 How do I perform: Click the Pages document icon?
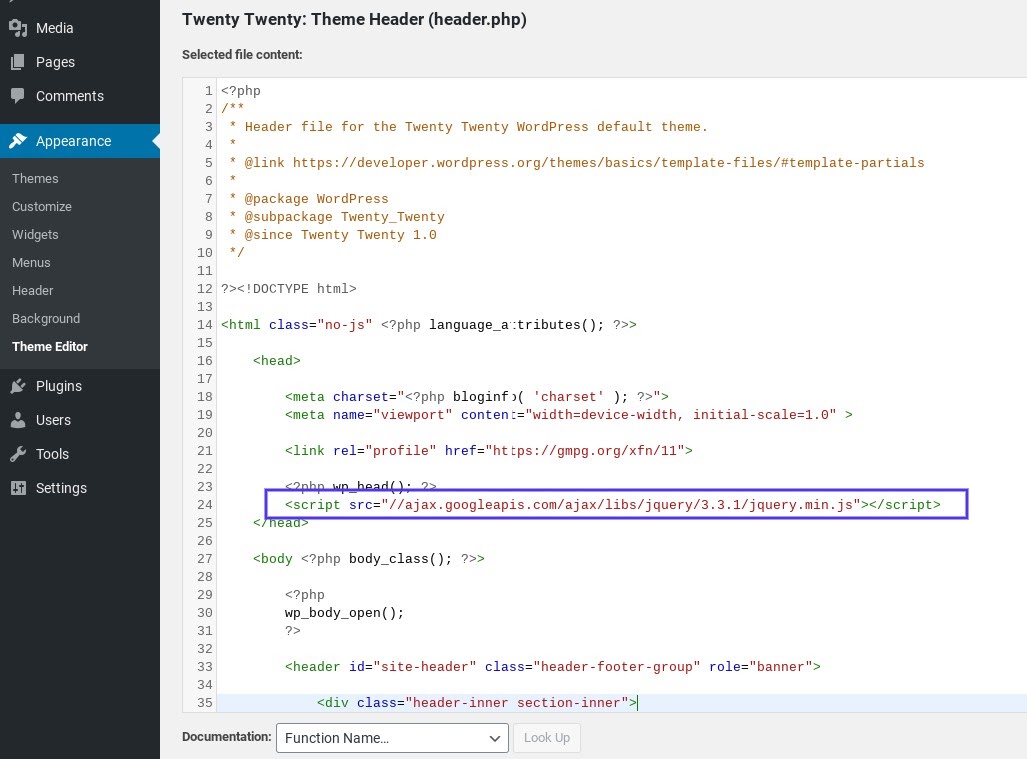pyautogui.click(x=18, y=62)
